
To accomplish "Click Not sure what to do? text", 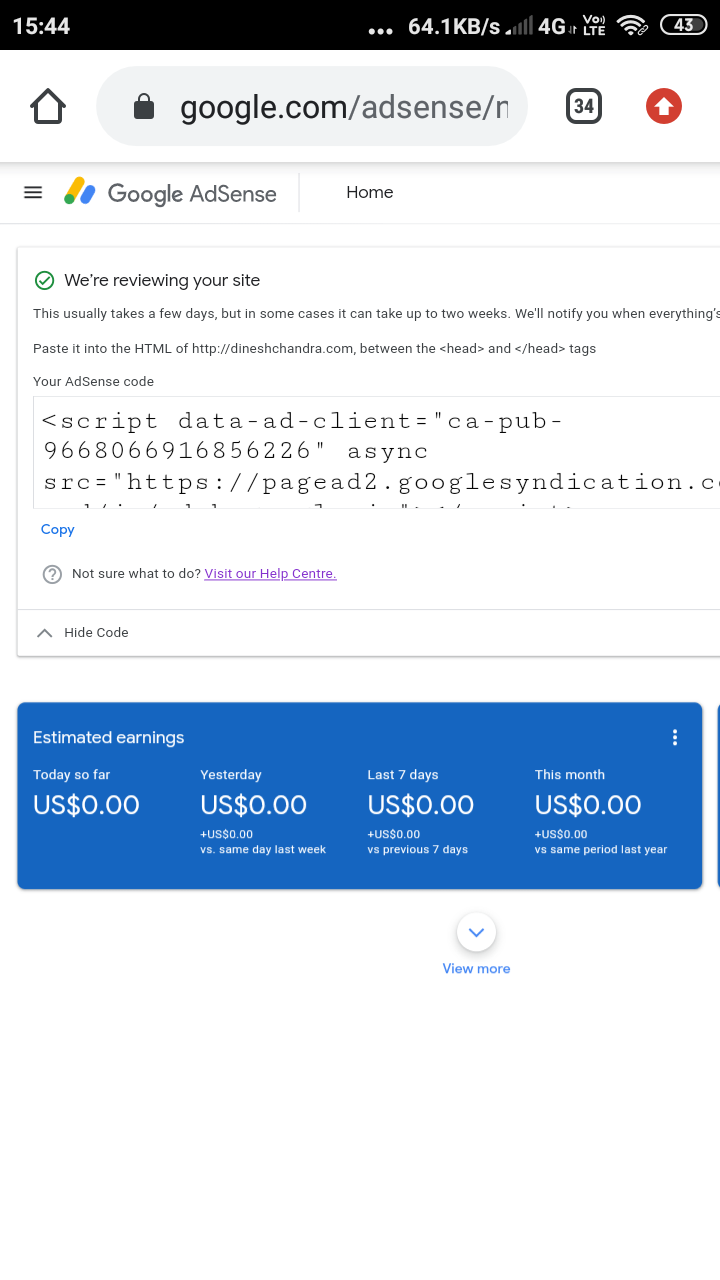I will (x=136, y=574).
